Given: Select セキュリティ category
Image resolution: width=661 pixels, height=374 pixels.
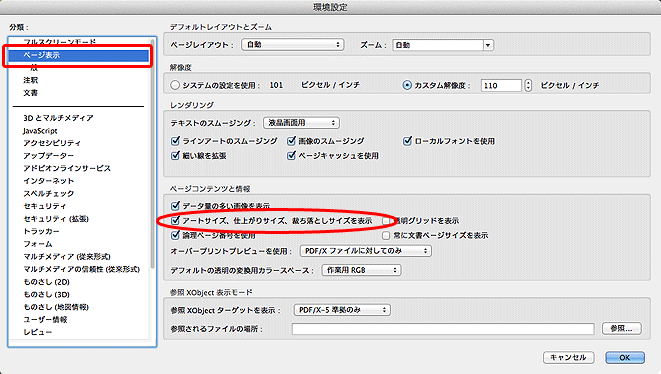Looking at the screenshot, I should (x=45, y=206).
